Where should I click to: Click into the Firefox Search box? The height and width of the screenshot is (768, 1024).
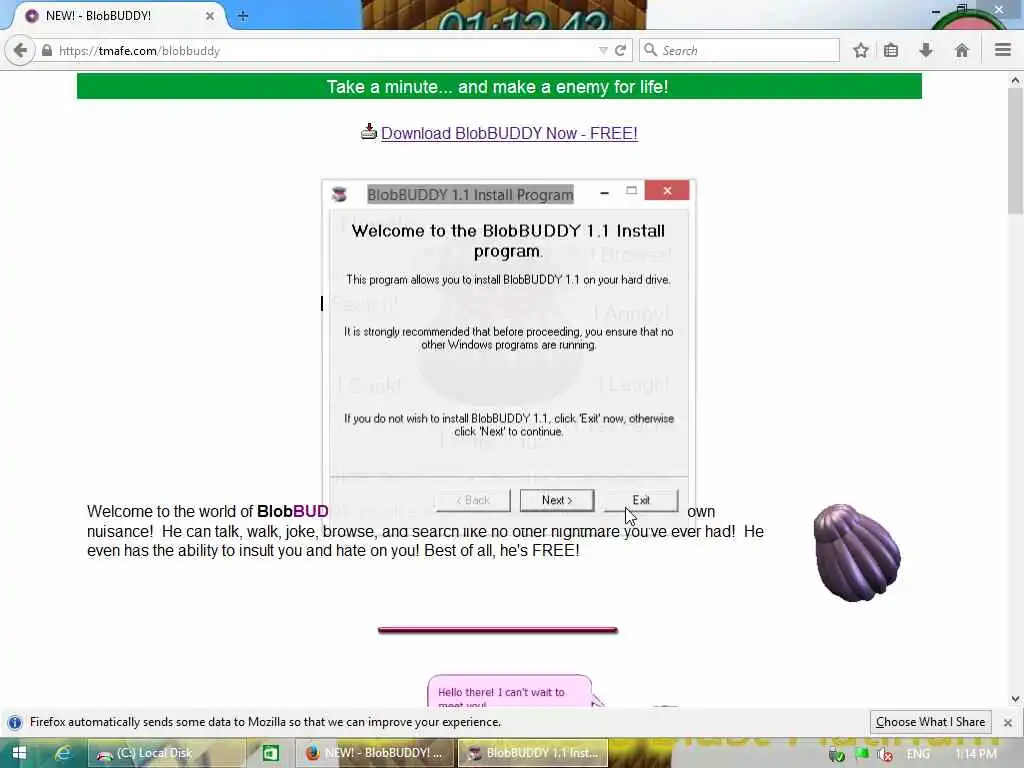tap(739, 50)
